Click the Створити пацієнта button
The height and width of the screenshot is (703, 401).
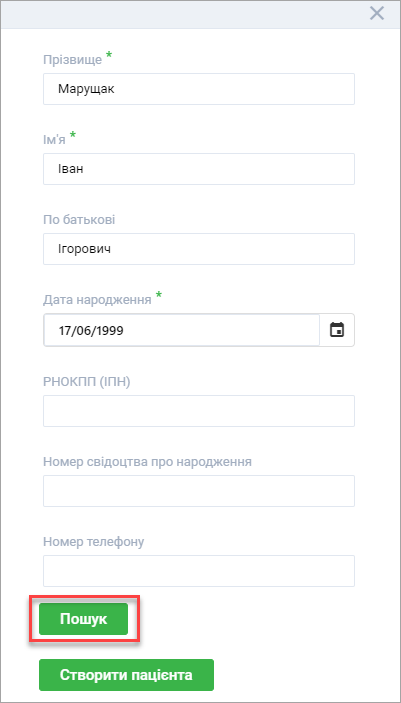pyautogui.click(x=126, y=675)
